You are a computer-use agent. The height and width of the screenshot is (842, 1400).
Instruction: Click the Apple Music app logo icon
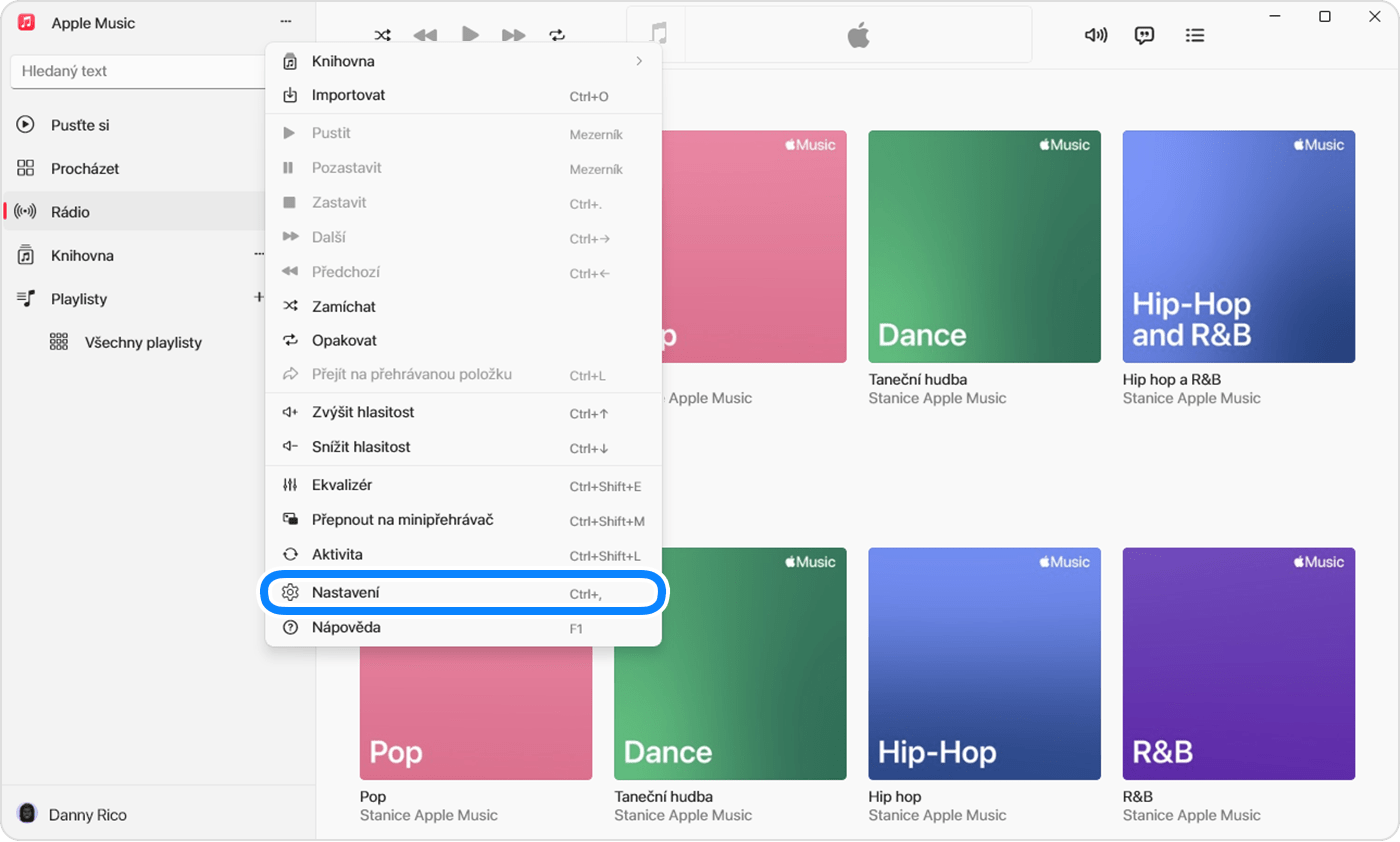pos(27,22)
